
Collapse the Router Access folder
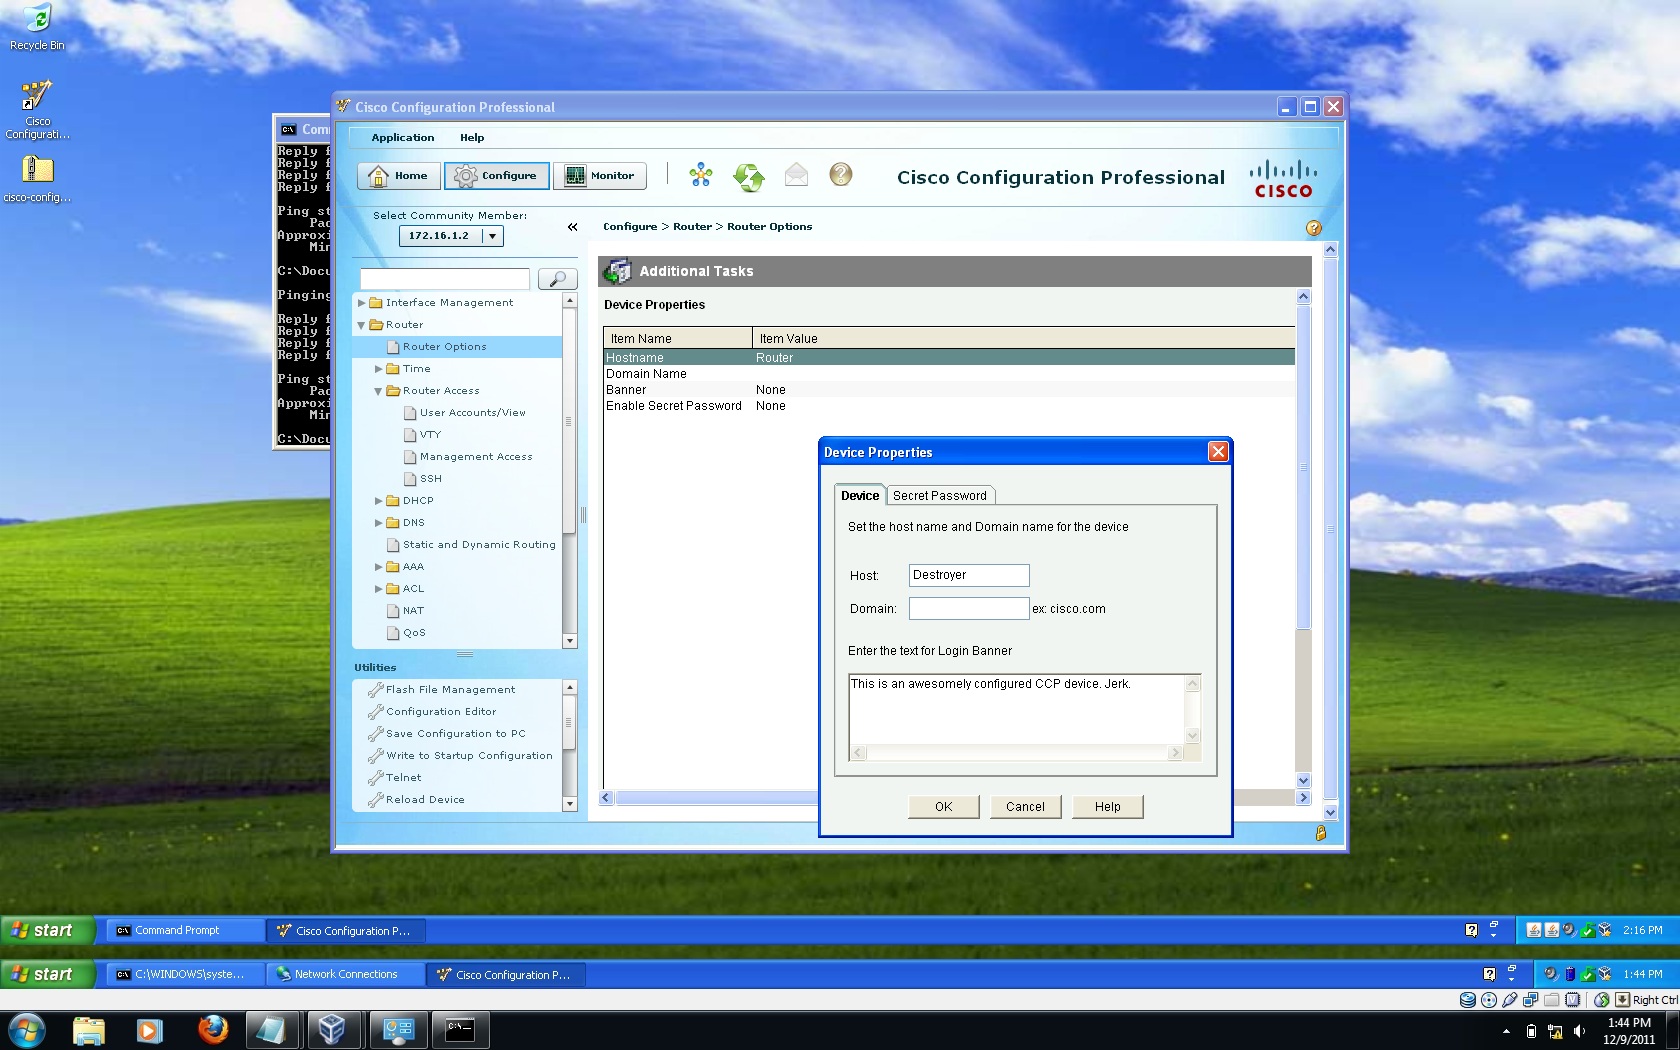point(378,391)
